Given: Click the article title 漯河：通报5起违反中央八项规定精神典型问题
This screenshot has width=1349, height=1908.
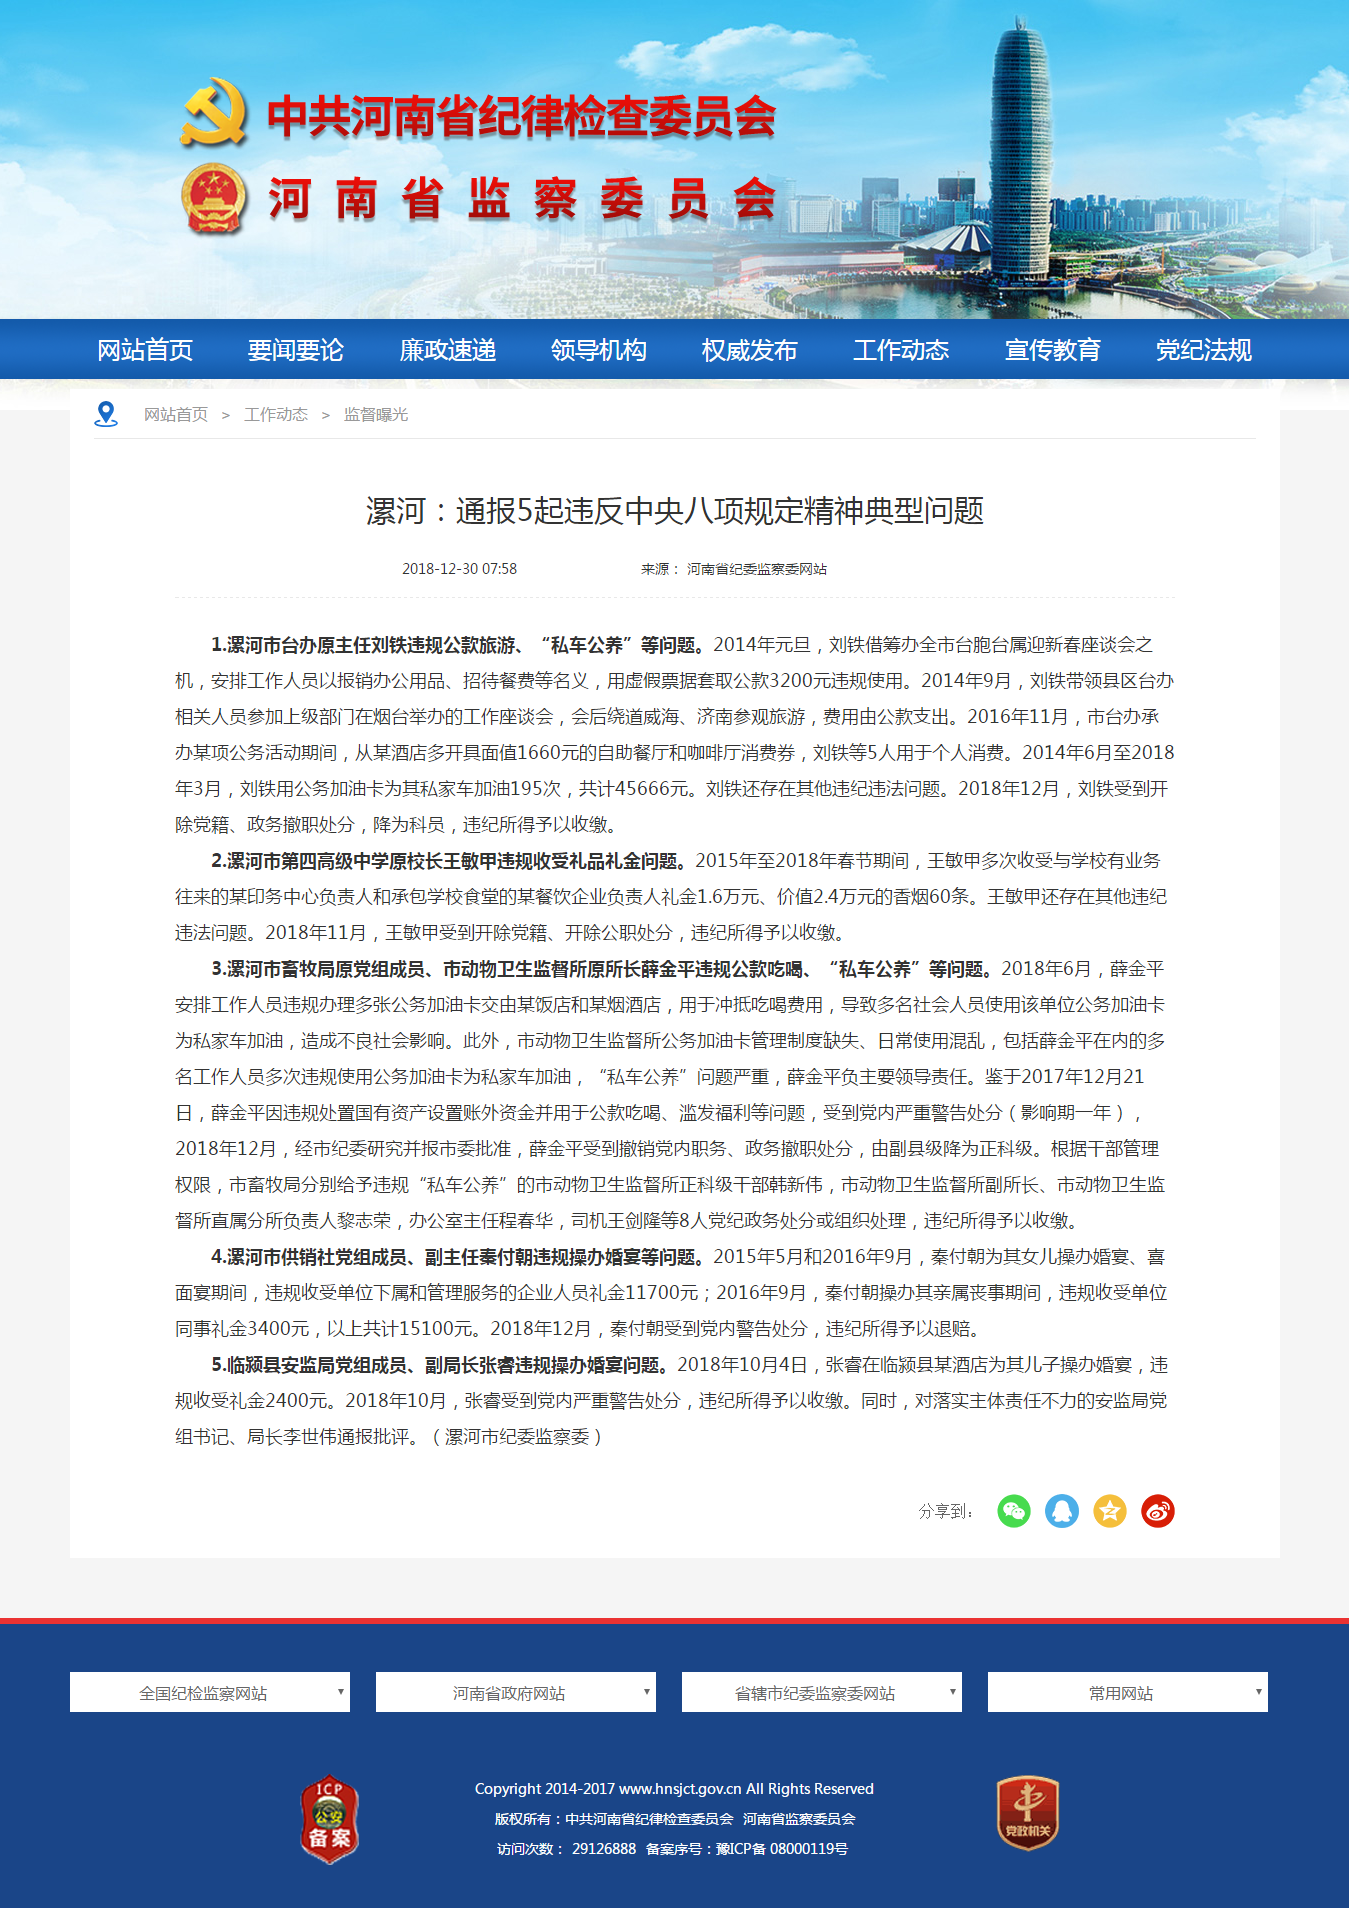Looking at the screenshot, I should (675, 511).
